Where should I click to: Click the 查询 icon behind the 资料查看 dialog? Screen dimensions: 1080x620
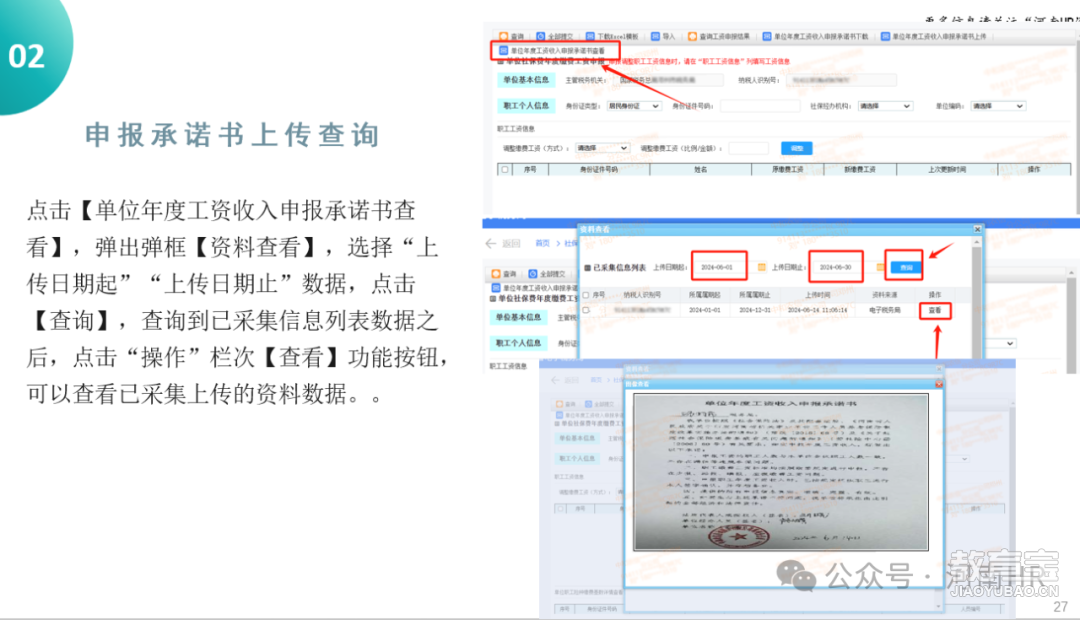pyautogui.click(x=496, y=273)
